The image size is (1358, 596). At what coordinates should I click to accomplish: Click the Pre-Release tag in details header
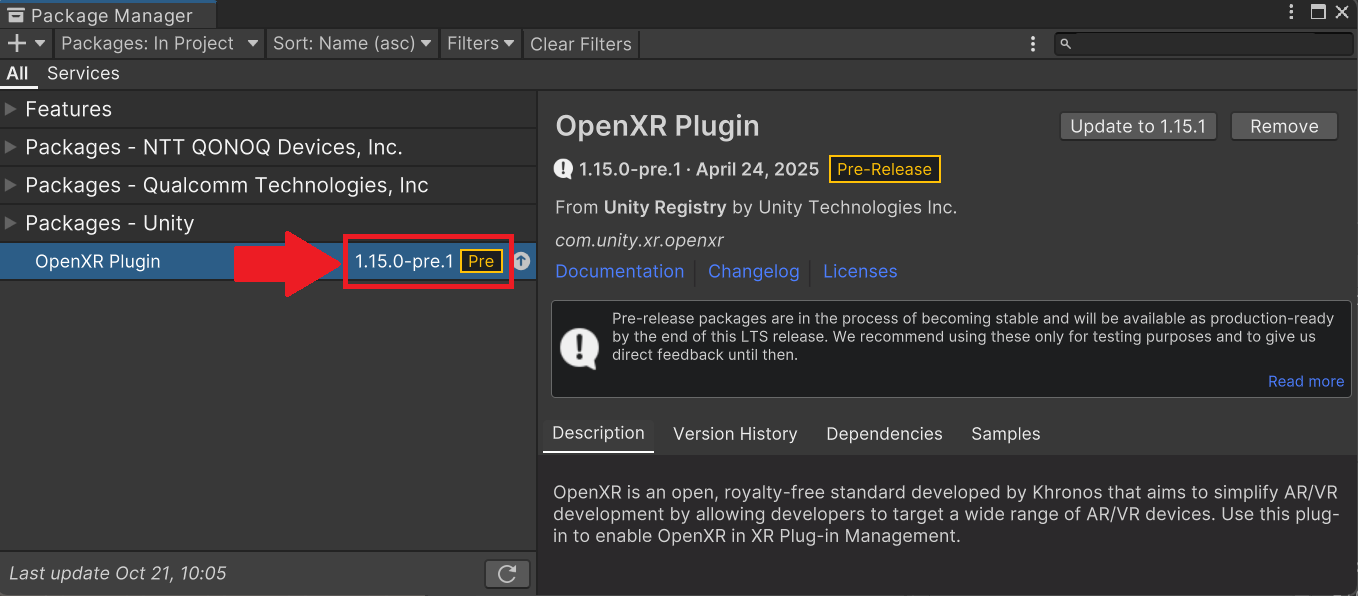(884, 169)
